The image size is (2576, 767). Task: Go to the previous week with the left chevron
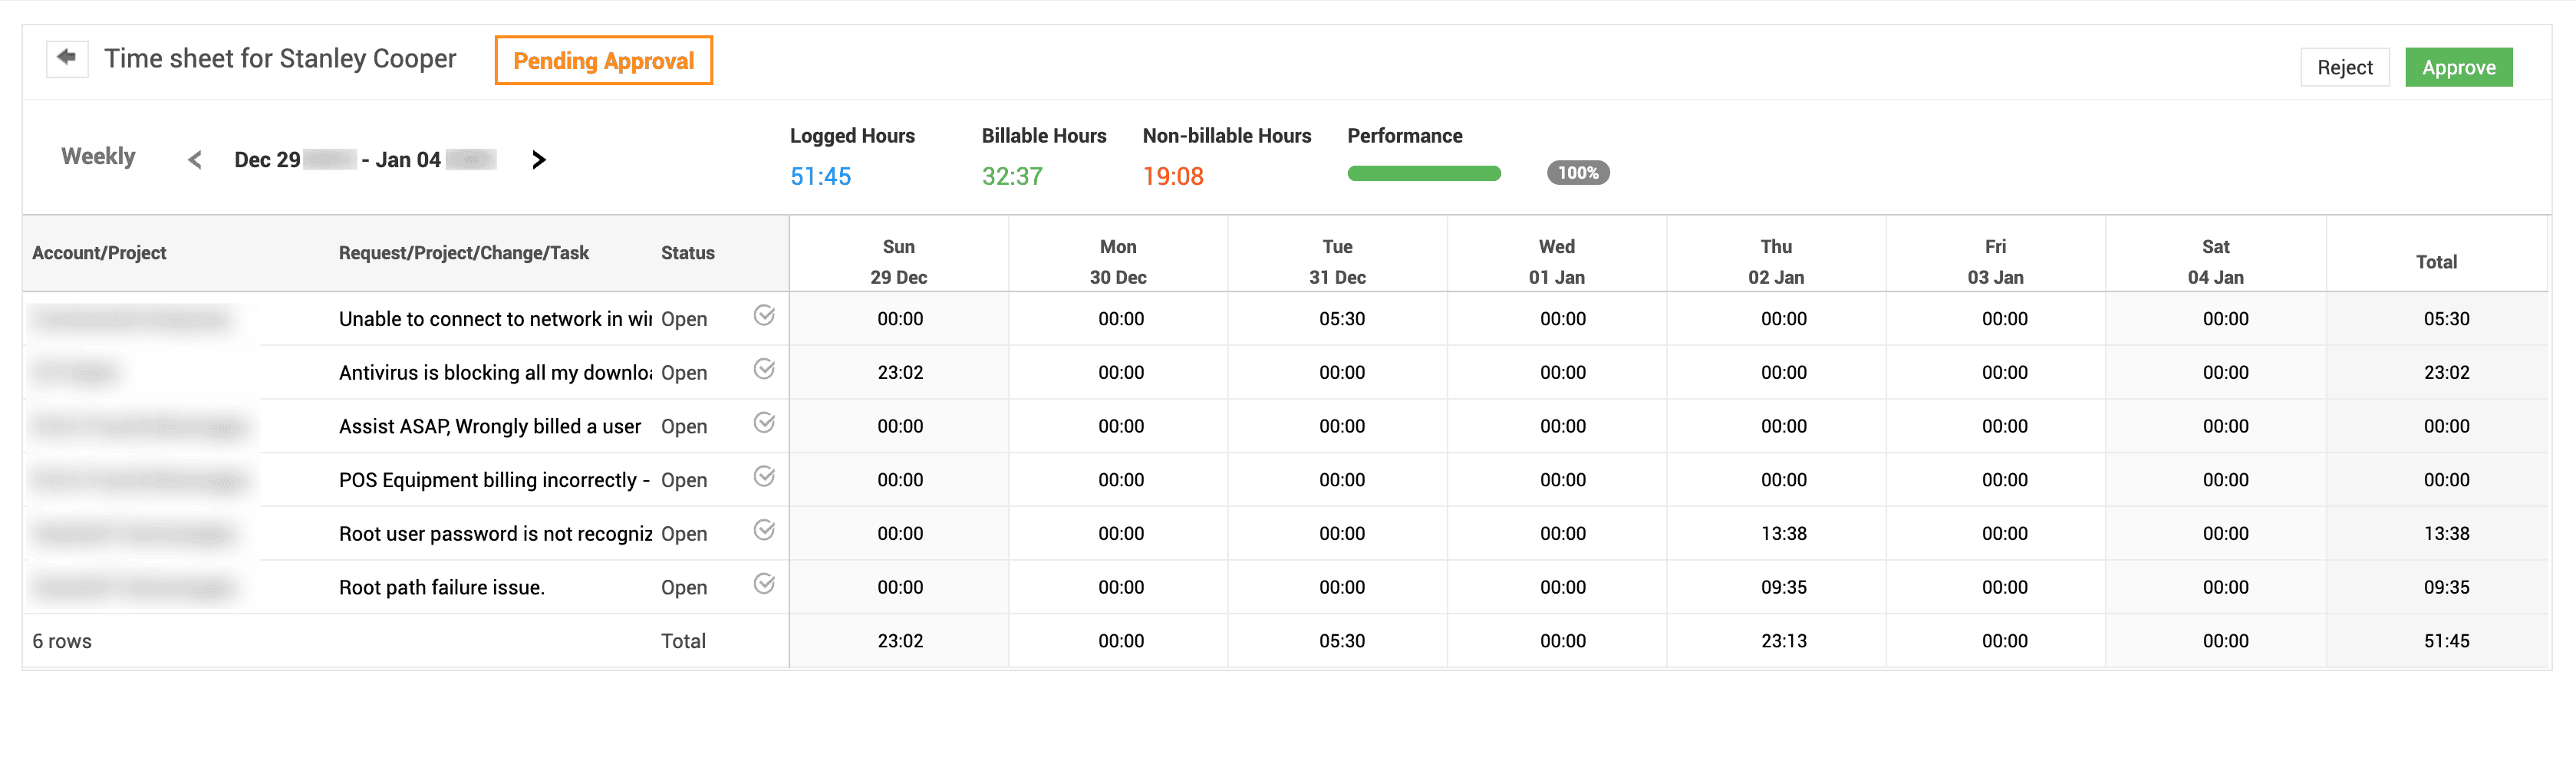point(194,159)
